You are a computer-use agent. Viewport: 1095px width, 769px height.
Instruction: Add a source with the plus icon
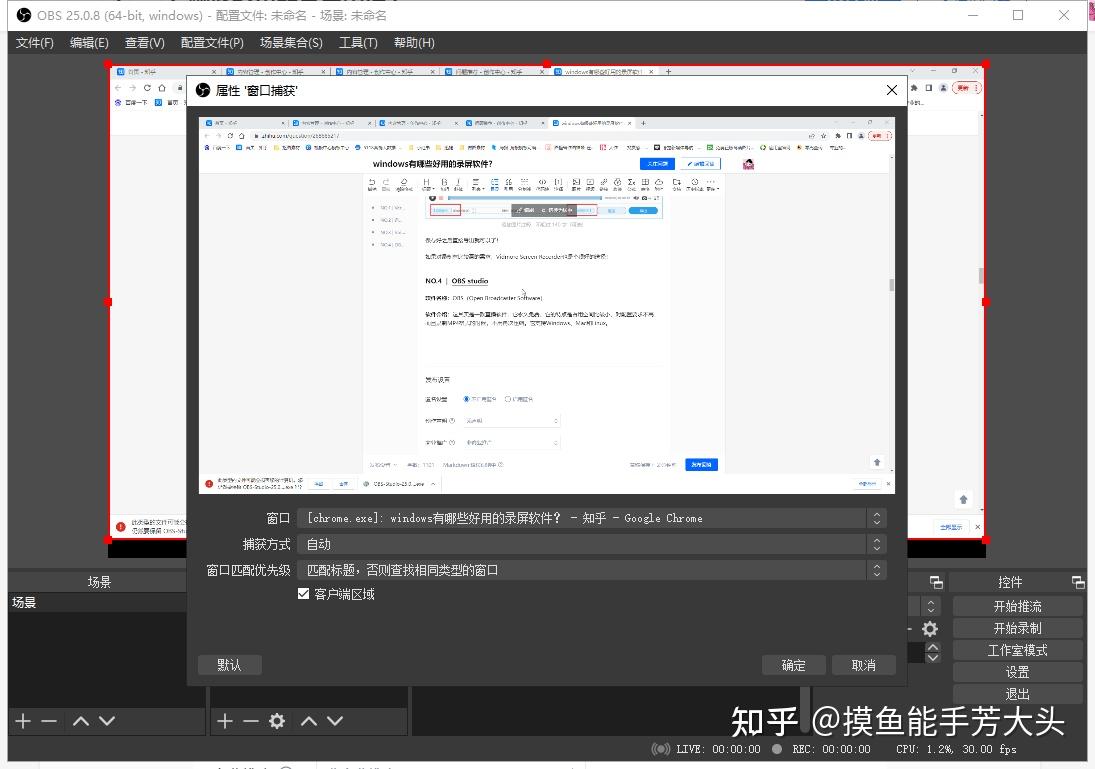[x=225, y=721]
